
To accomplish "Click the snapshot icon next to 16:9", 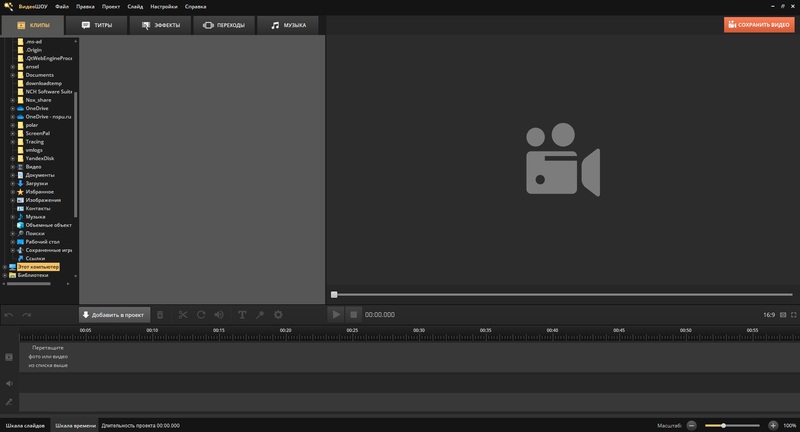I will click(x=781, y=314).
